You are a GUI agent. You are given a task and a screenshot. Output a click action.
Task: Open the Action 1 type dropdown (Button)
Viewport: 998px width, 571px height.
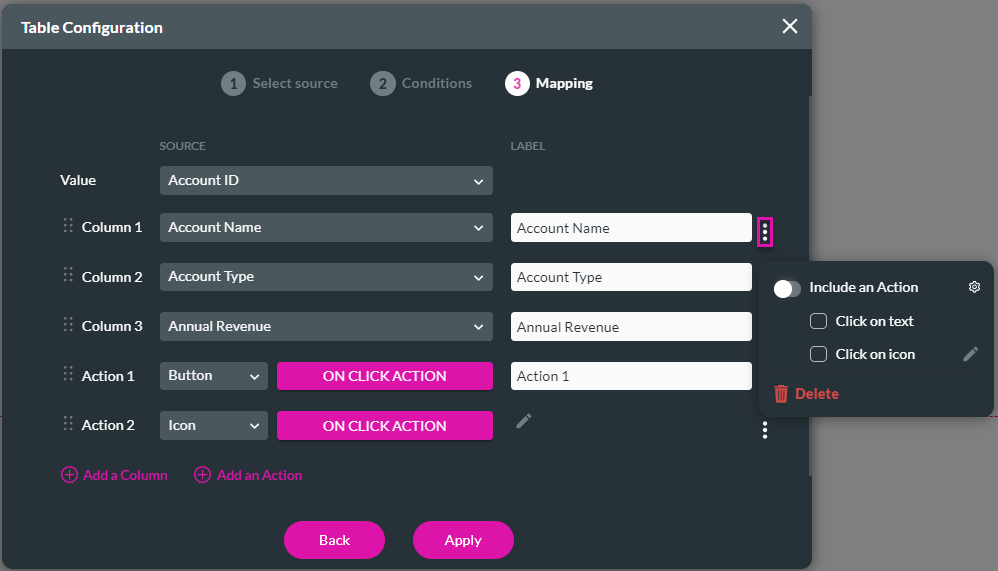point(214,376)
